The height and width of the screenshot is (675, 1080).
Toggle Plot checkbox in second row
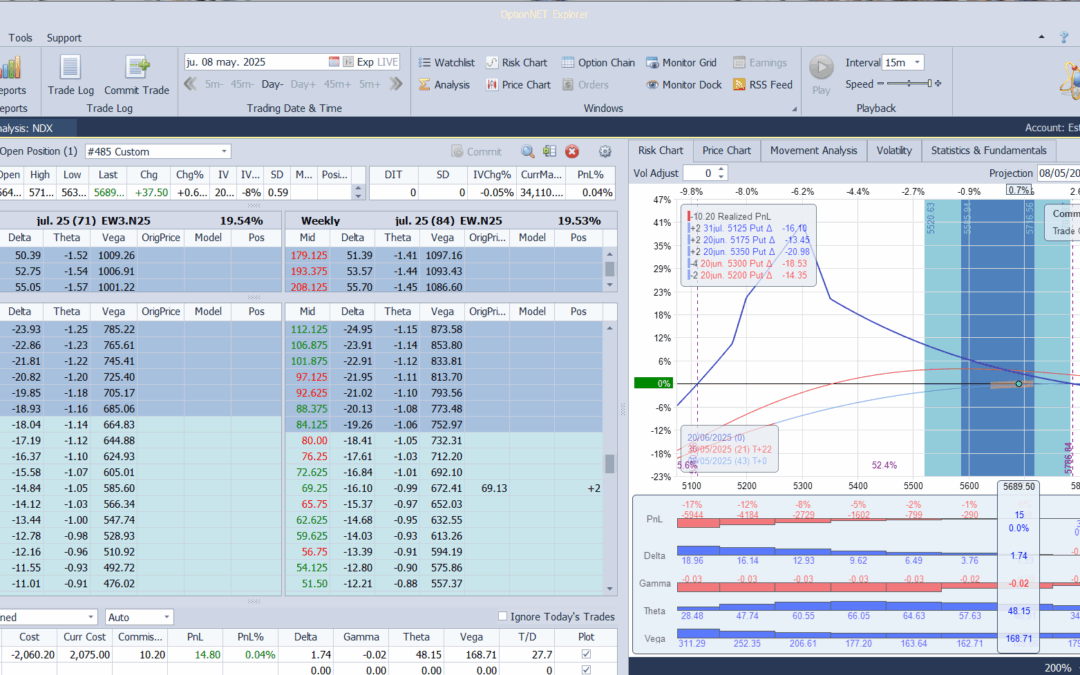point(586,670)
